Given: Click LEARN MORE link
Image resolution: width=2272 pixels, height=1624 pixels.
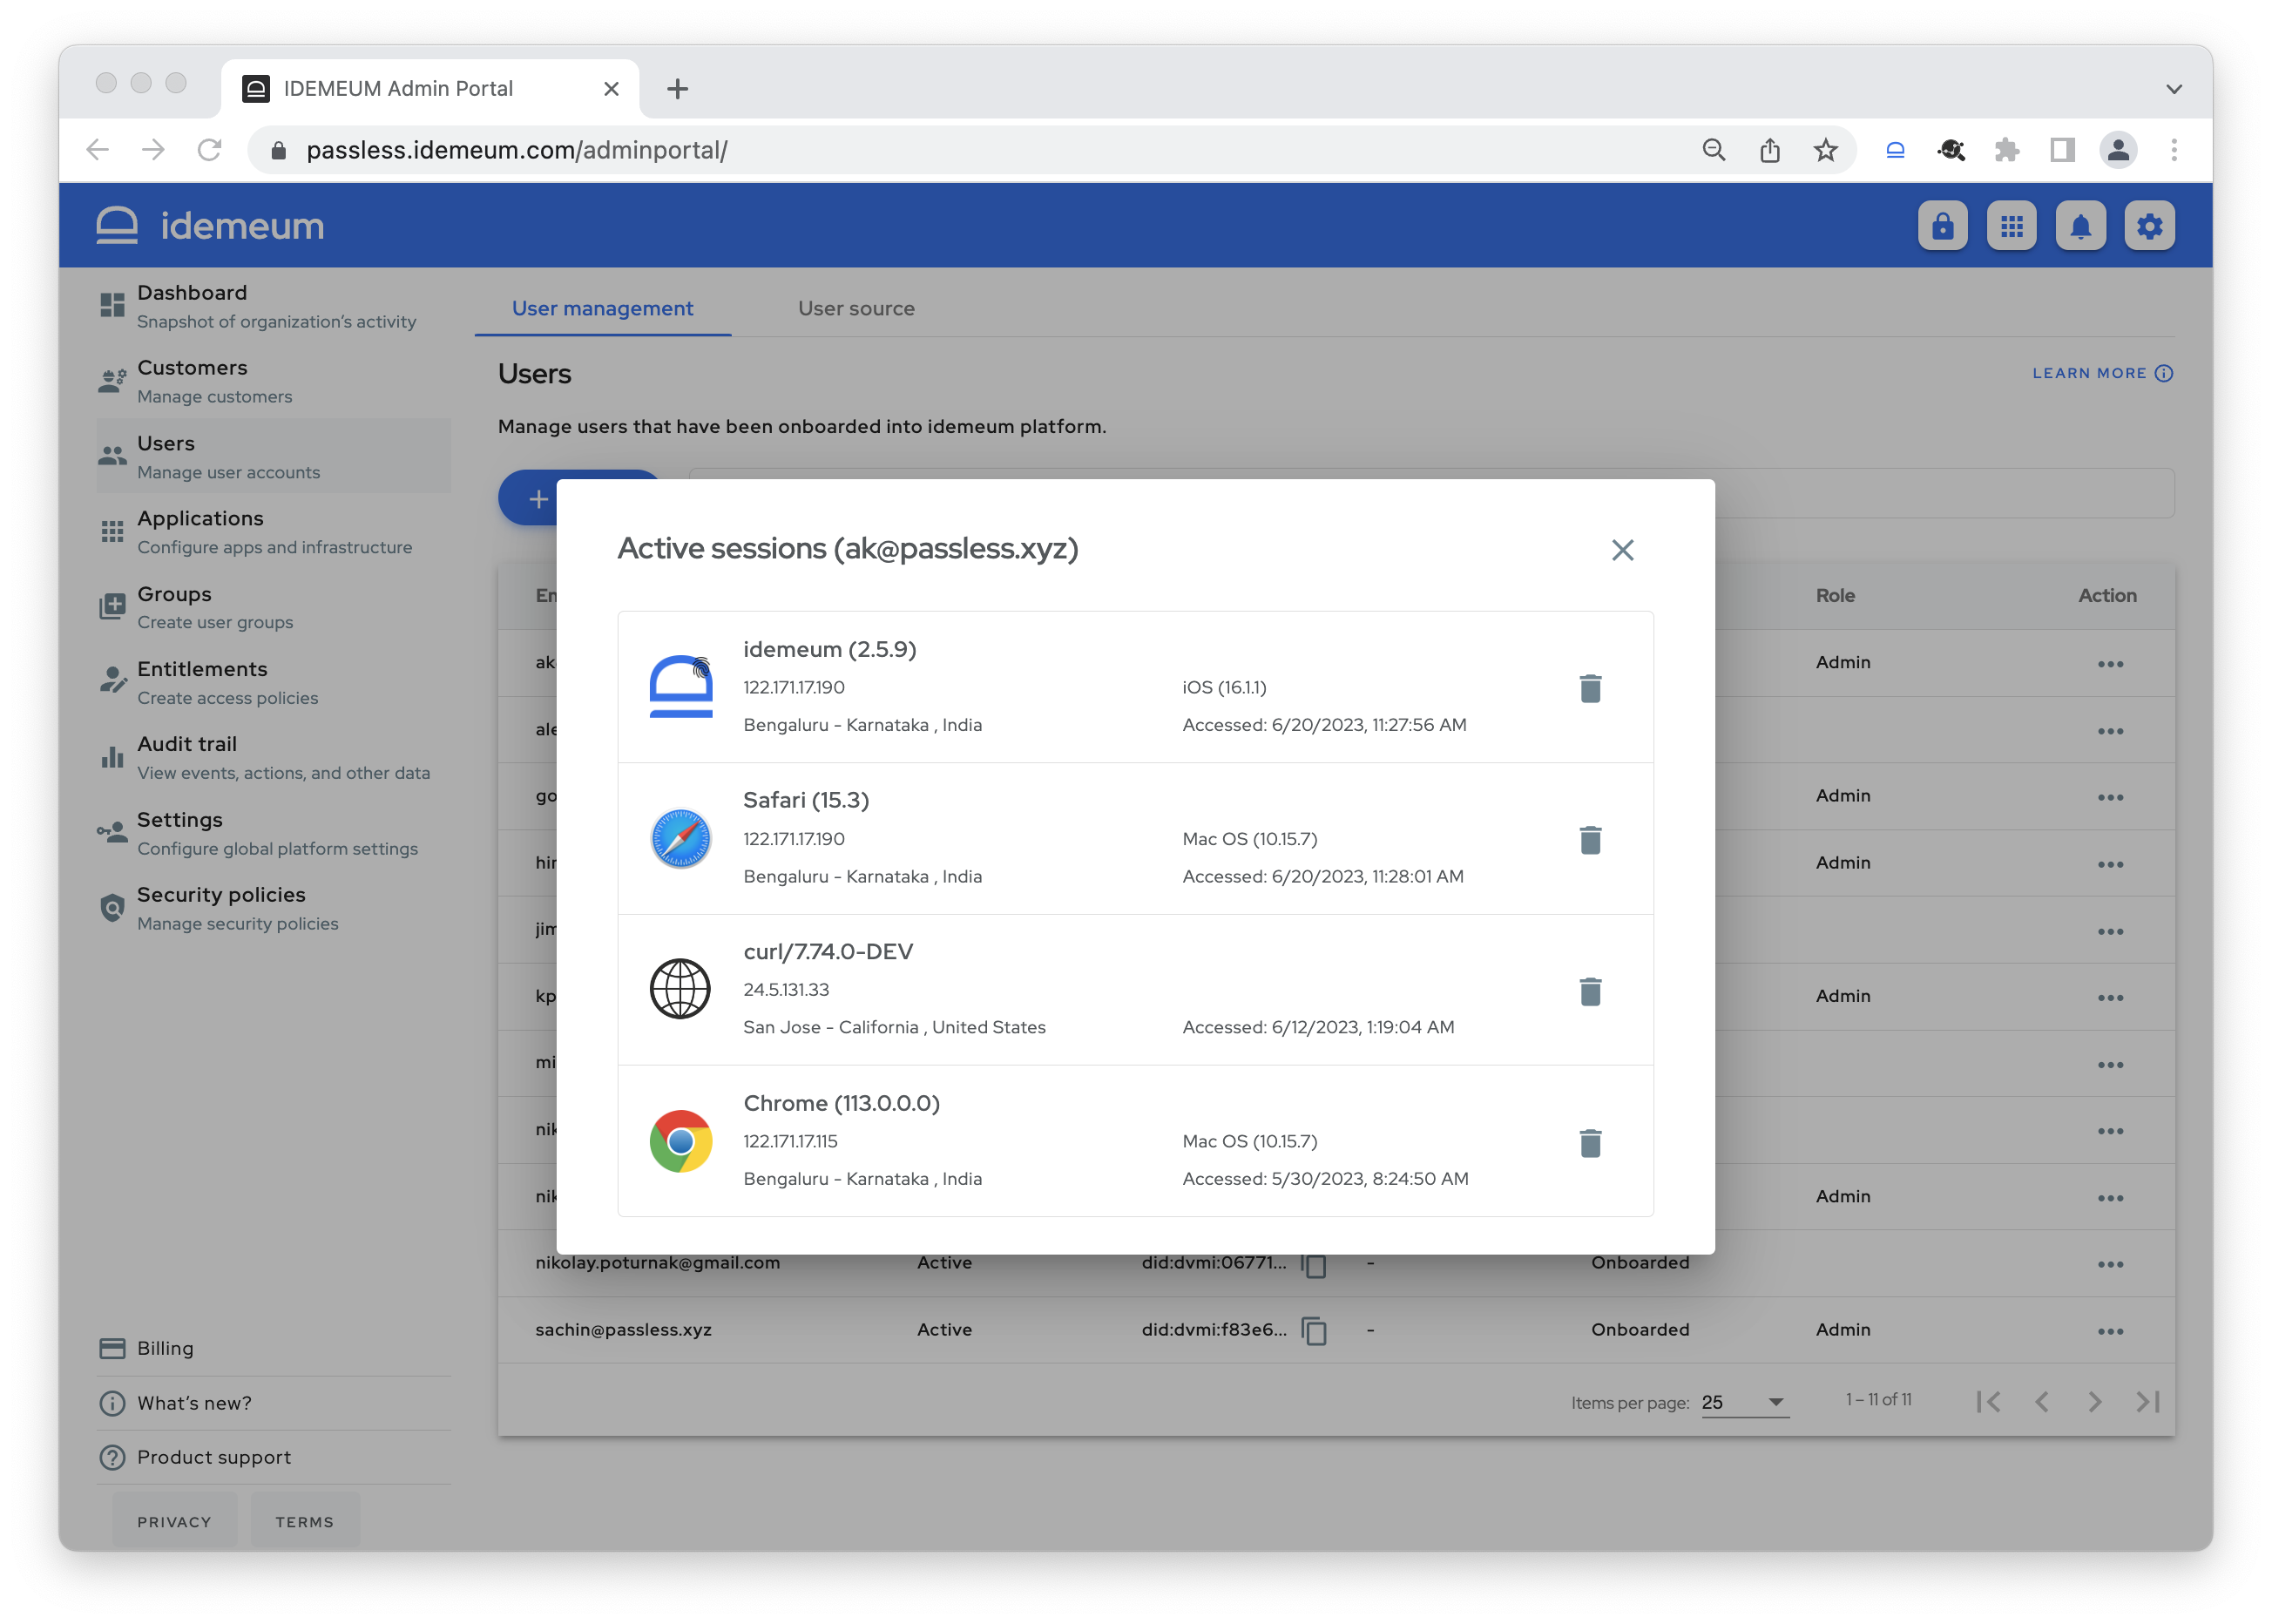Looking at the screenshot, I should (2102, 373).
